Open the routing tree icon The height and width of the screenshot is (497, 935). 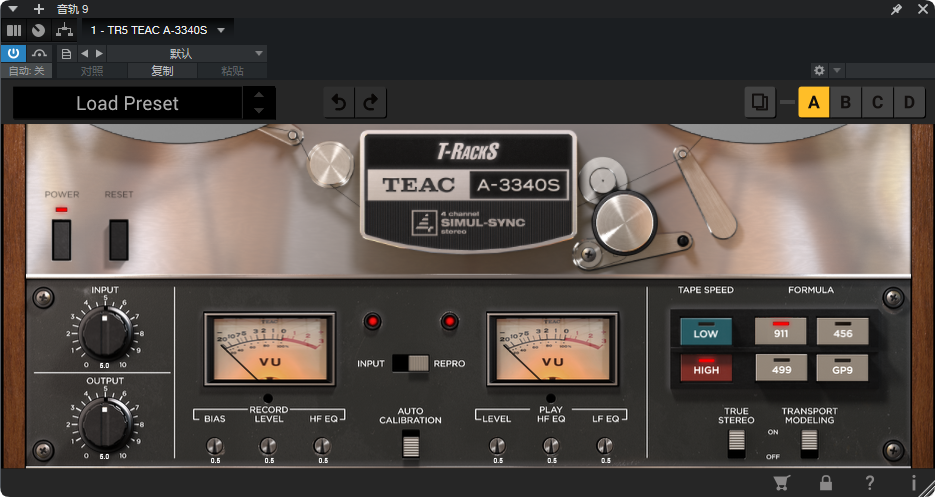(x=64, y=30)
